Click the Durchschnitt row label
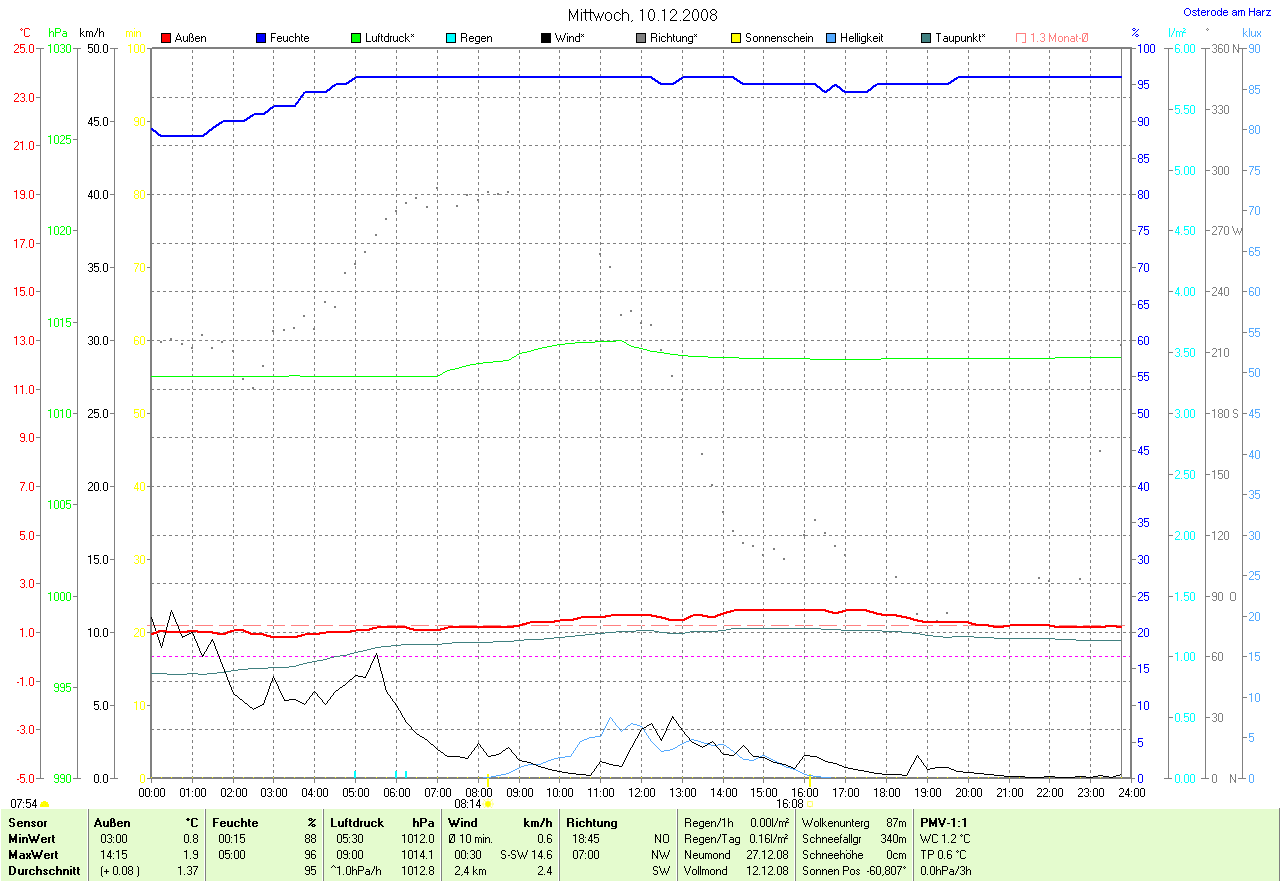This screenshot has width=1280, height=881. [43, 870]
